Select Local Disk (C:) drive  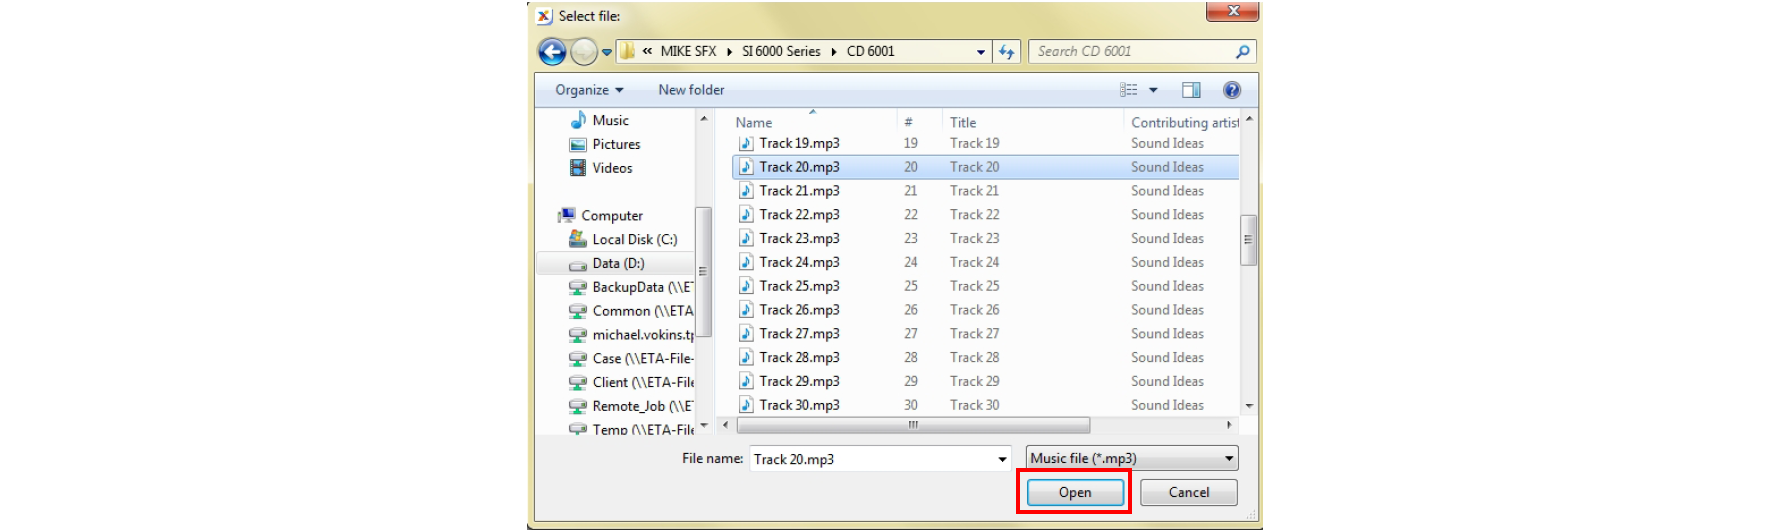click(633, 239)
